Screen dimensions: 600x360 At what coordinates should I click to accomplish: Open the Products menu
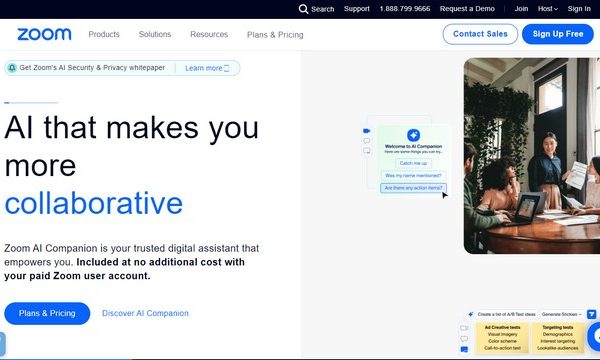(x=104, y=34)
